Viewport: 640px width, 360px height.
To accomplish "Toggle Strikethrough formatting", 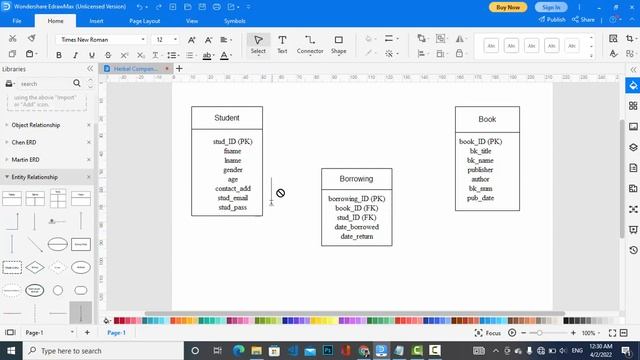I will pos(108,55).
